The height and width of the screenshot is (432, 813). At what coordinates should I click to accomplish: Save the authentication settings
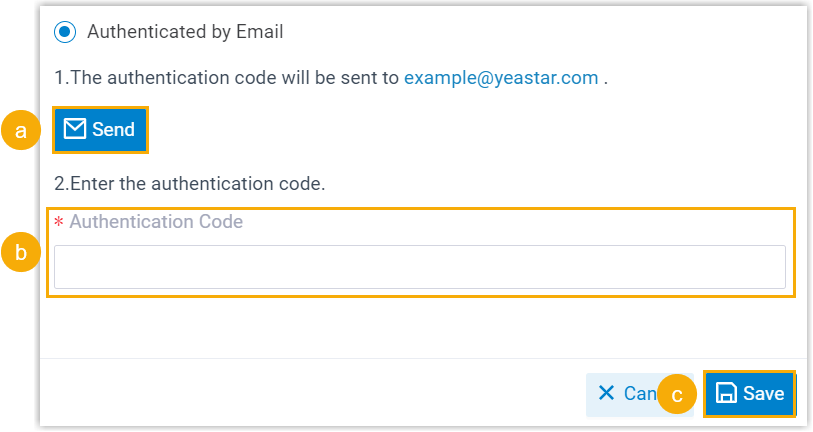pyautogui.click(x=750, y=394)
